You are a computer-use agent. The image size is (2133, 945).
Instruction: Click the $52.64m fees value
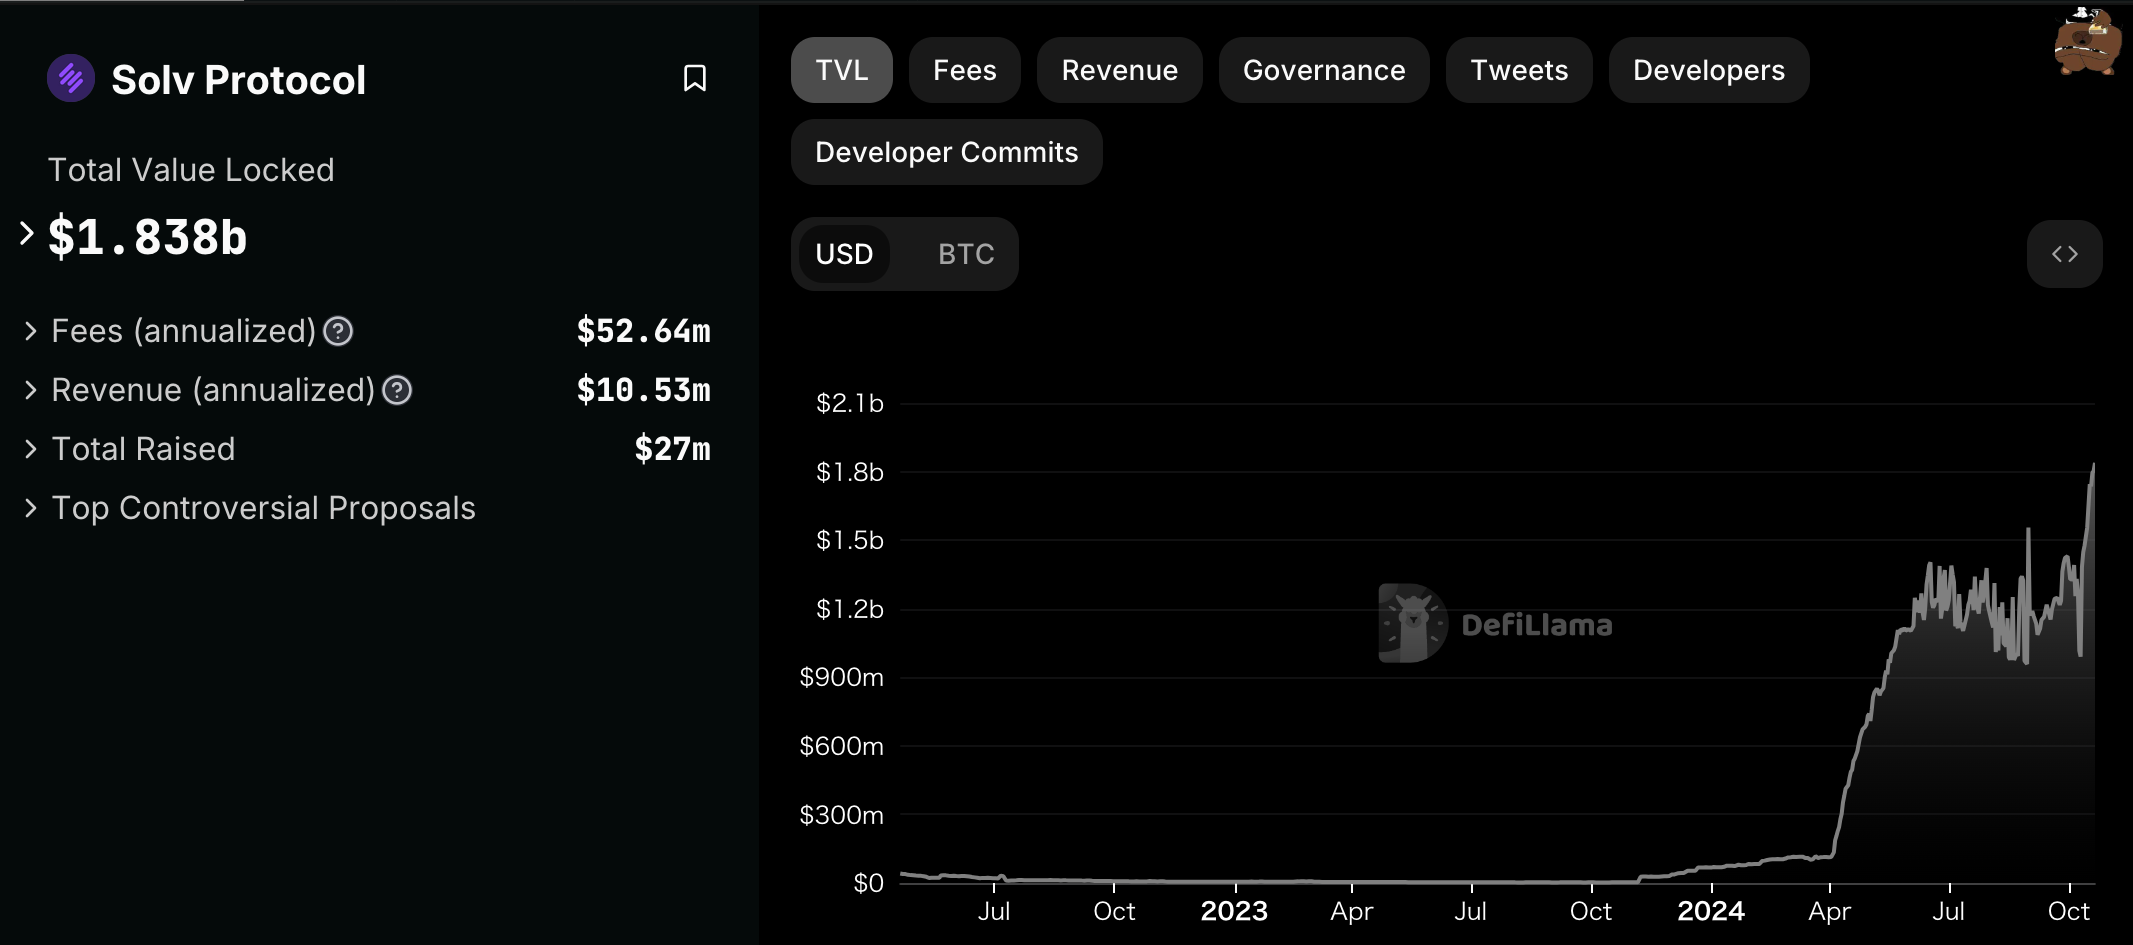coord(644,331)
